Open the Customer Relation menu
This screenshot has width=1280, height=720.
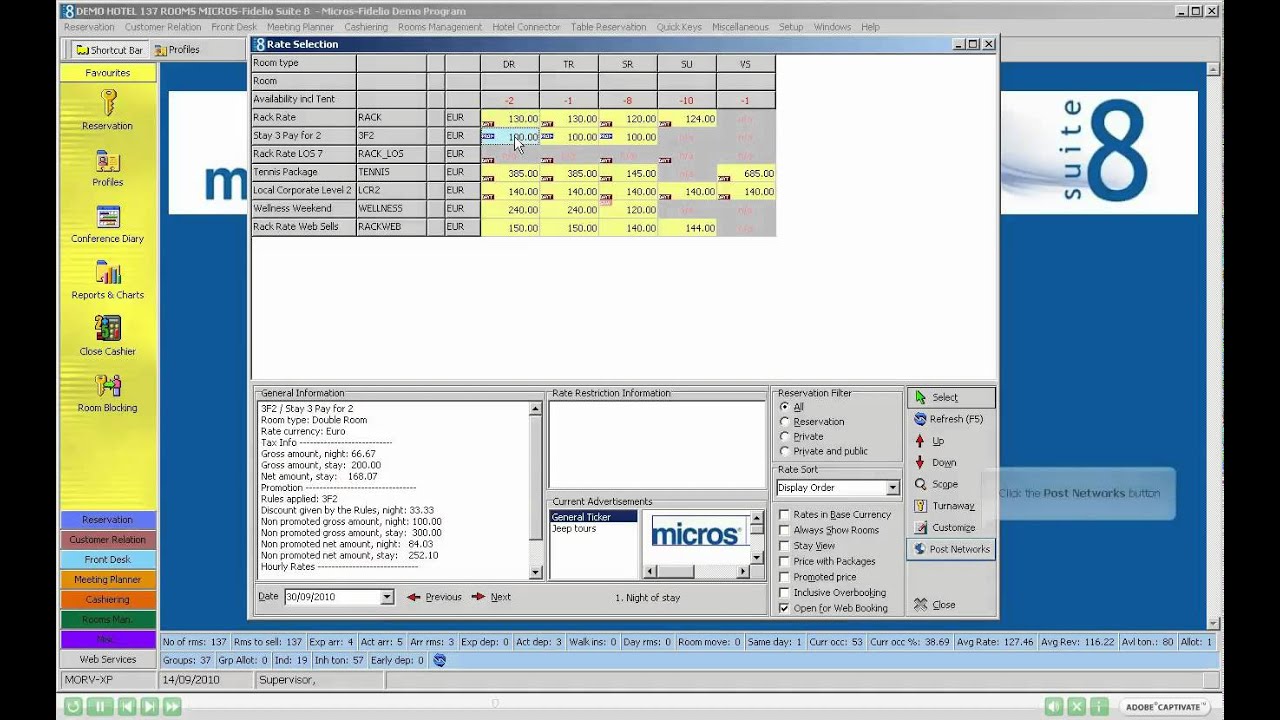tap(163, 27)
